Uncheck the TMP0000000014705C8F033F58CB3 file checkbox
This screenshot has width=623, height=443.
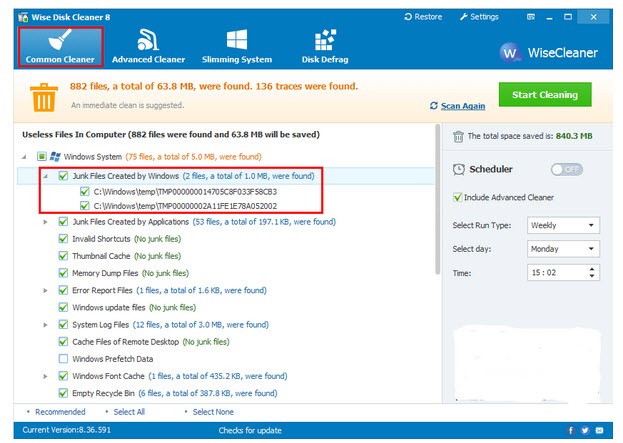click(84, 192)
